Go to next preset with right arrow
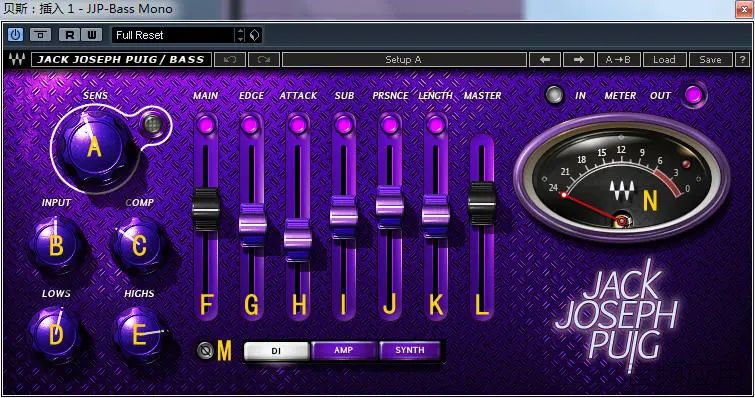Image resolution: width=755 pixels, height=398 pixels. 579,60
